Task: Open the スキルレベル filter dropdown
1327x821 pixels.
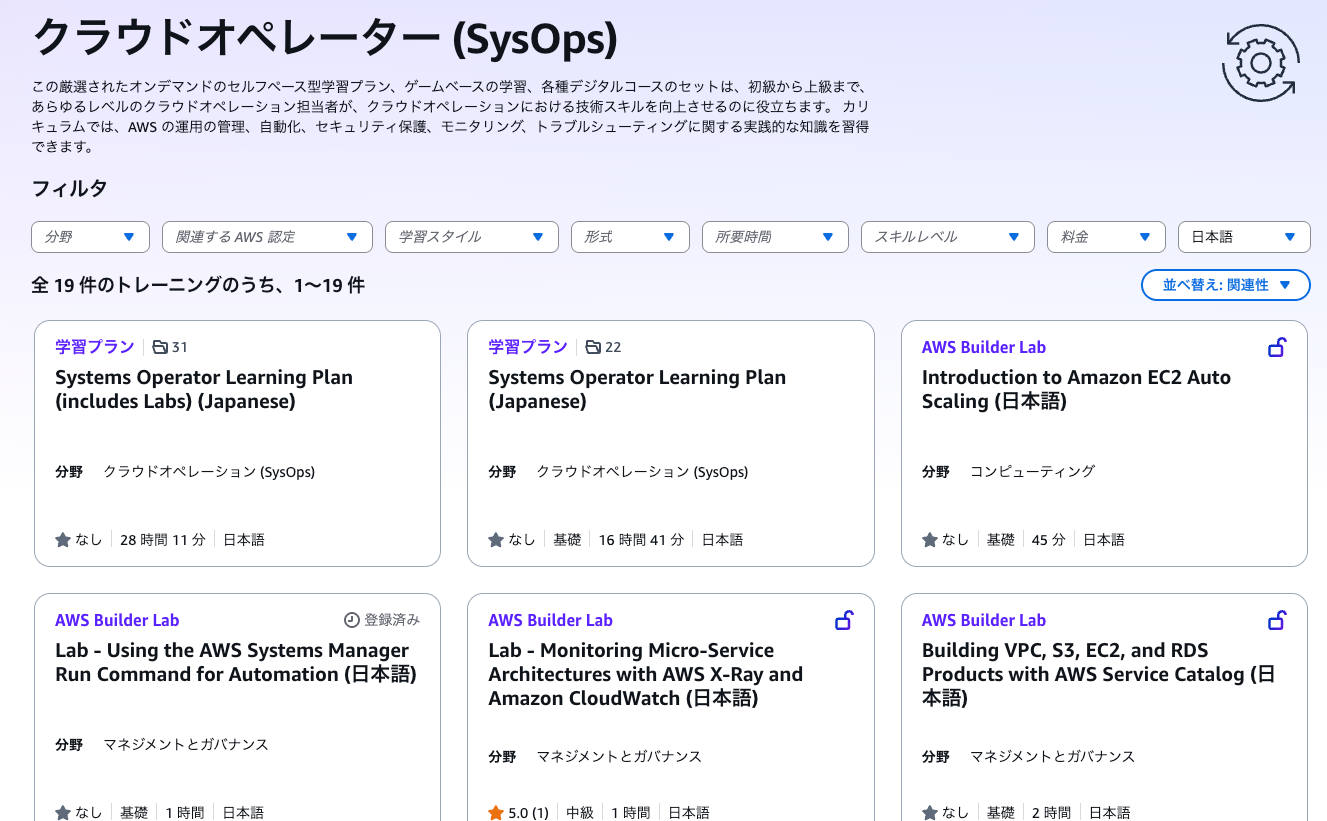Action: click(x=948, y=237)
